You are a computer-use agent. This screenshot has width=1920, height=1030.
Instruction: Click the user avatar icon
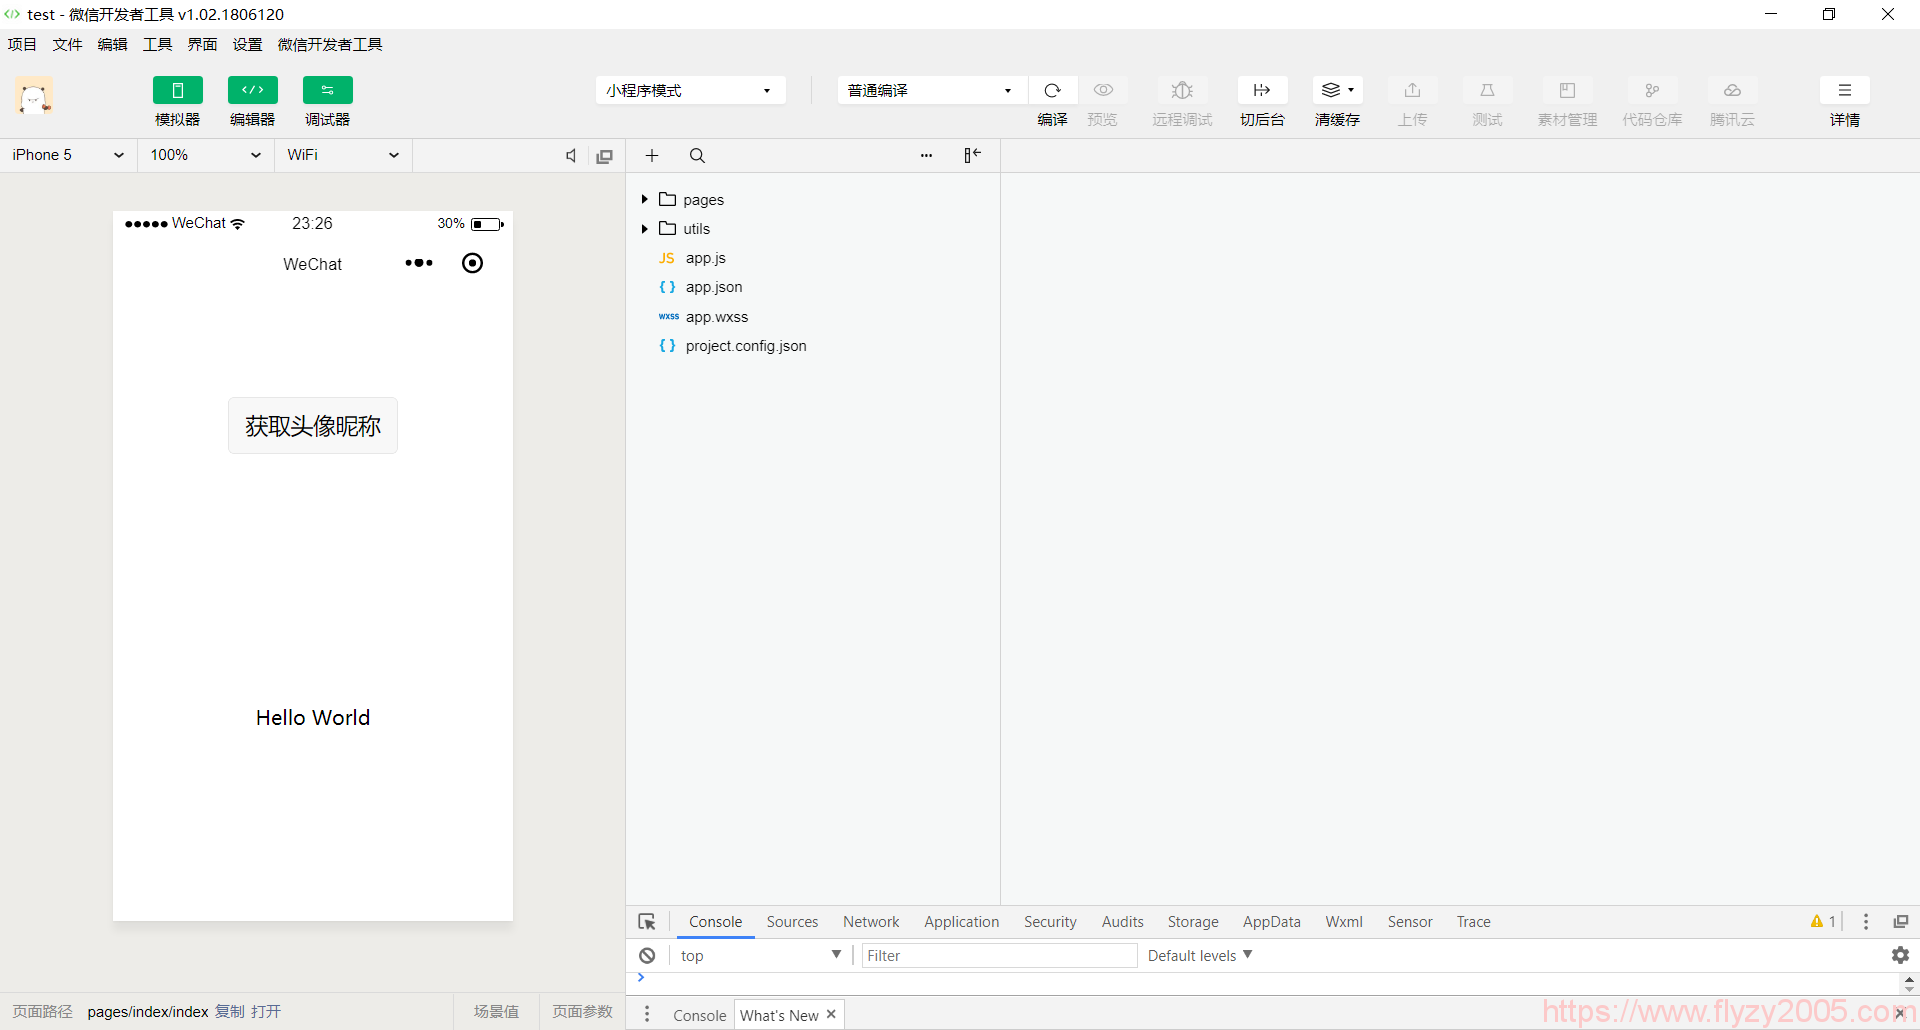coord(34,97)
